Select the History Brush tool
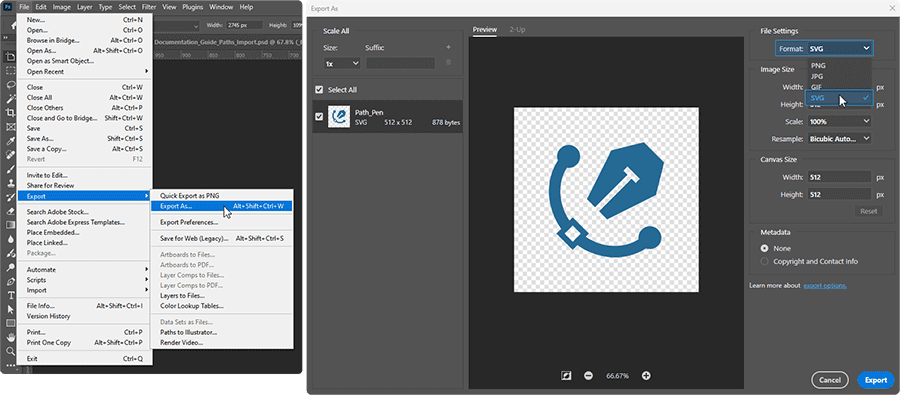The width and height of the screenshot is (900, 395). 10,198
